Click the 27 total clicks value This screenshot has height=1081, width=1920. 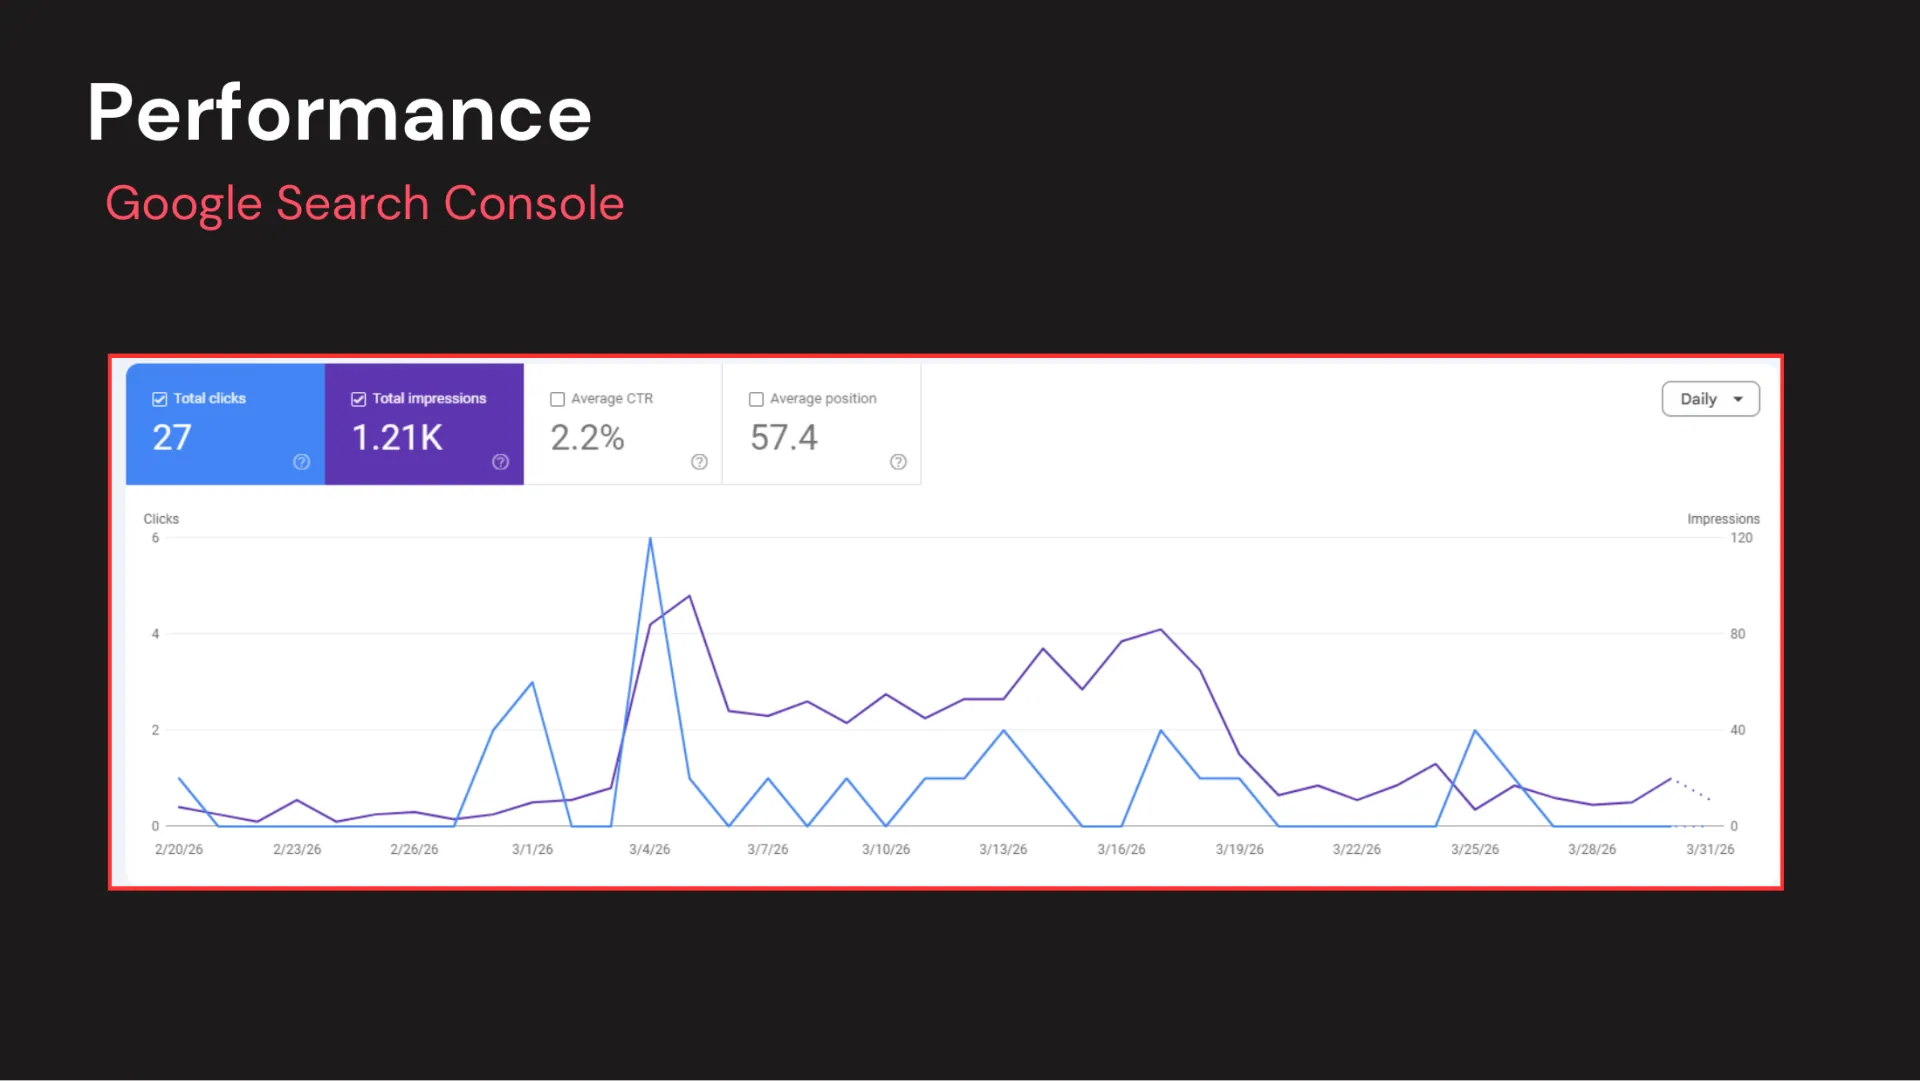coord(172,438)
